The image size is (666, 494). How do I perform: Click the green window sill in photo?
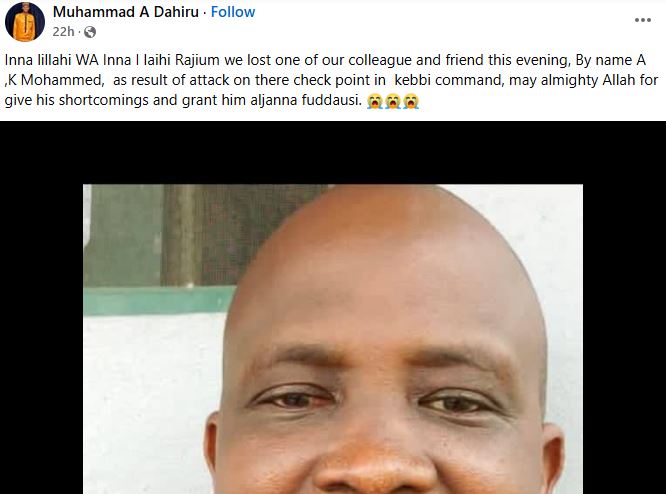159,301
